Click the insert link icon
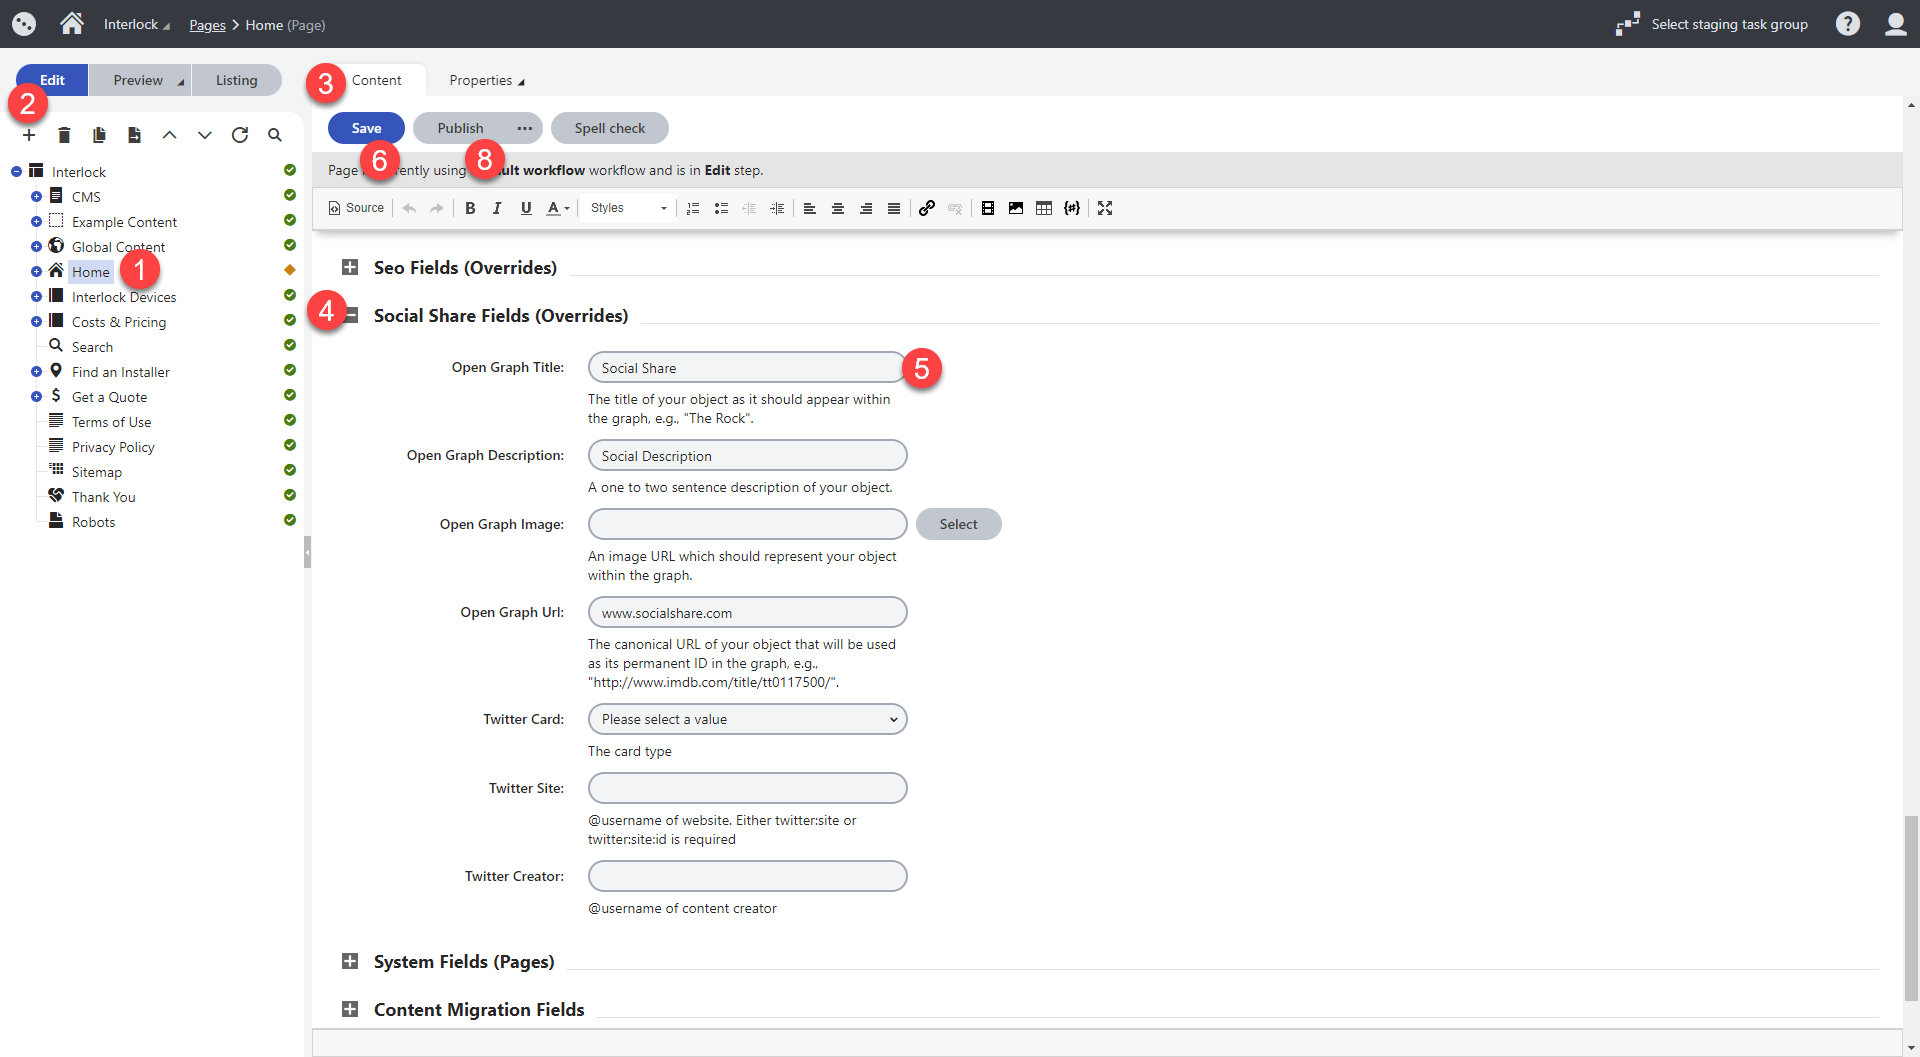This screenshot has width=1920, height=1057. pyautogui.click(x=927, y=208)
